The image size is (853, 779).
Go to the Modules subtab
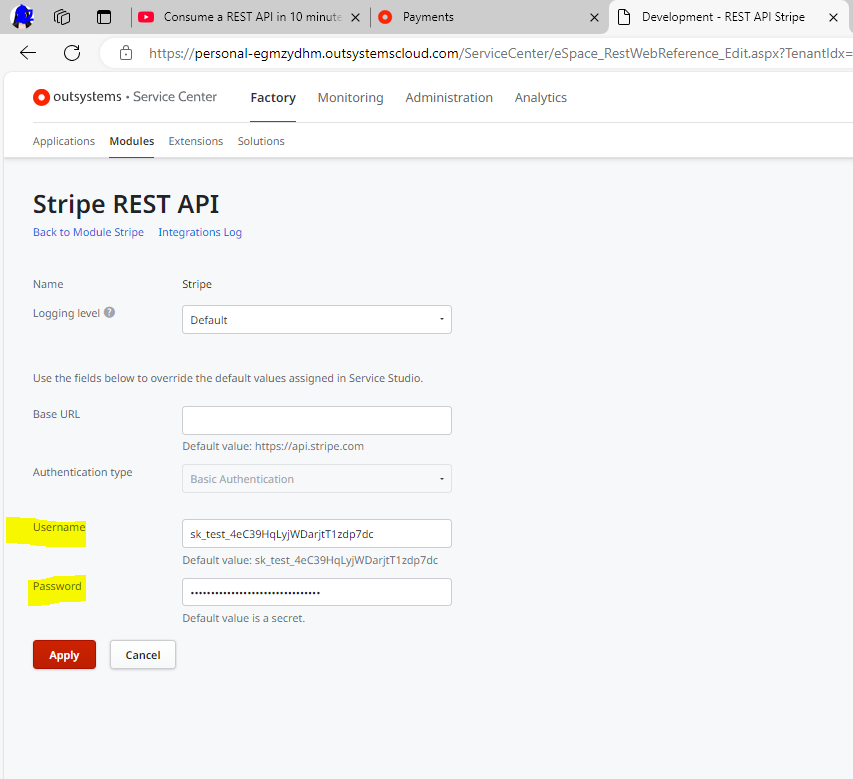[132, 141]
